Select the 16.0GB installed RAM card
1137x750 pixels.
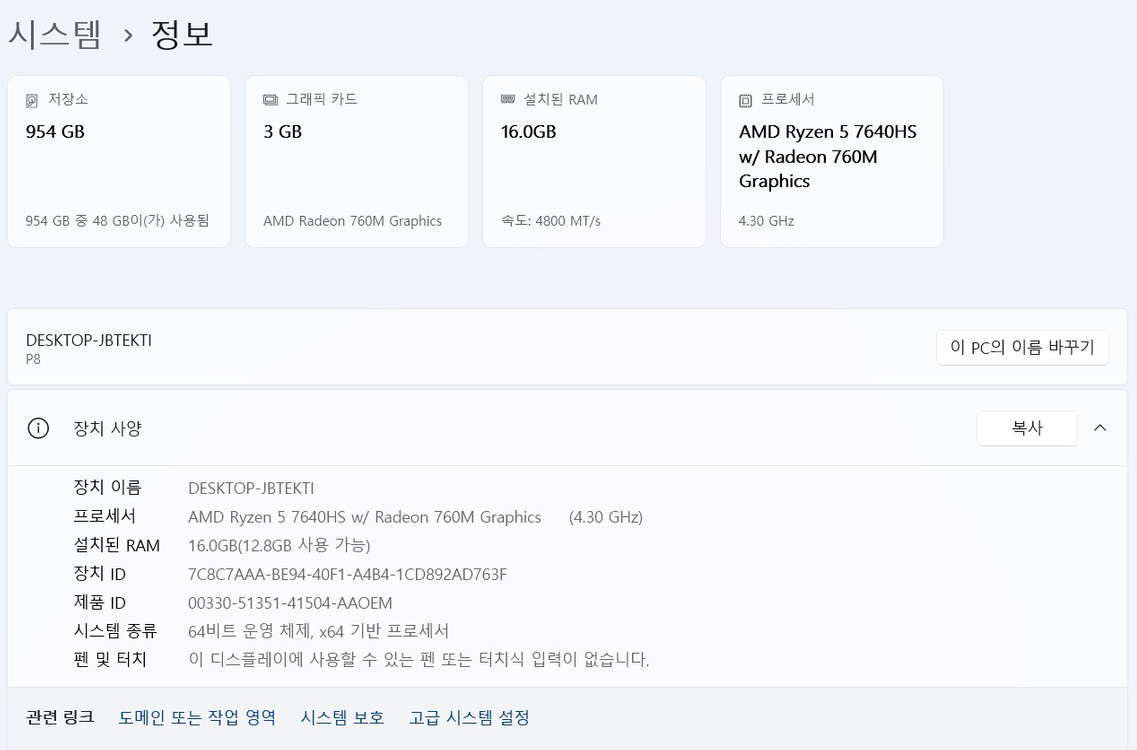[x=594, y=161]
